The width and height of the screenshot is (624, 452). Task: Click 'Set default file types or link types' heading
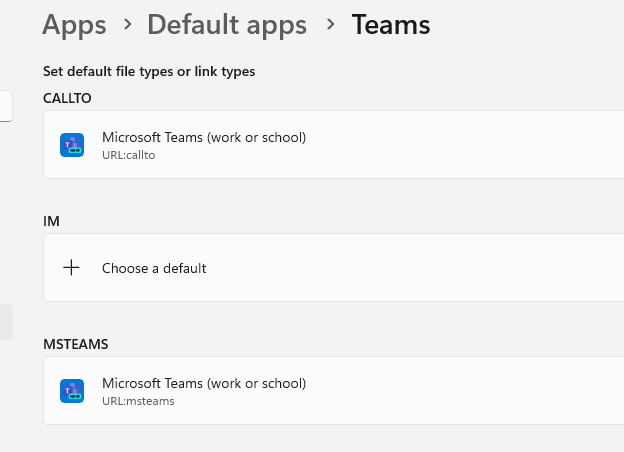pyautogui.click(x=149, y=72)
